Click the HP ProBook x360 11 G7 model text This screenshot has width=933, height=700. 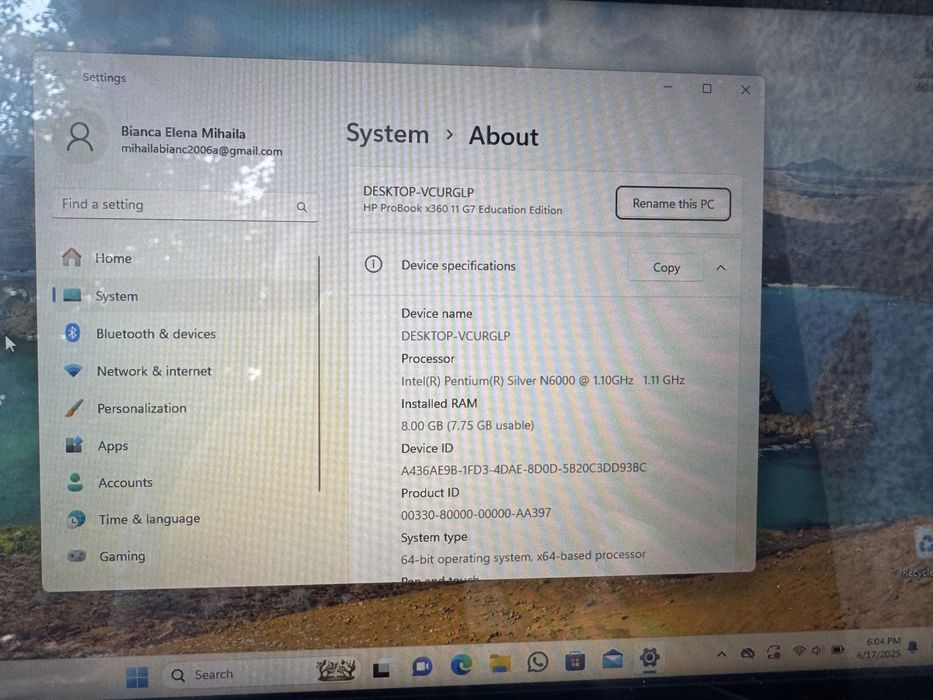coord(462,210)
